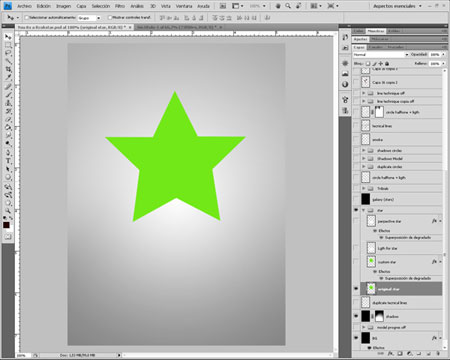Click the lock all padlock icon
The image size is (450, 360).
pyautogui.click(x=387, y=63)
